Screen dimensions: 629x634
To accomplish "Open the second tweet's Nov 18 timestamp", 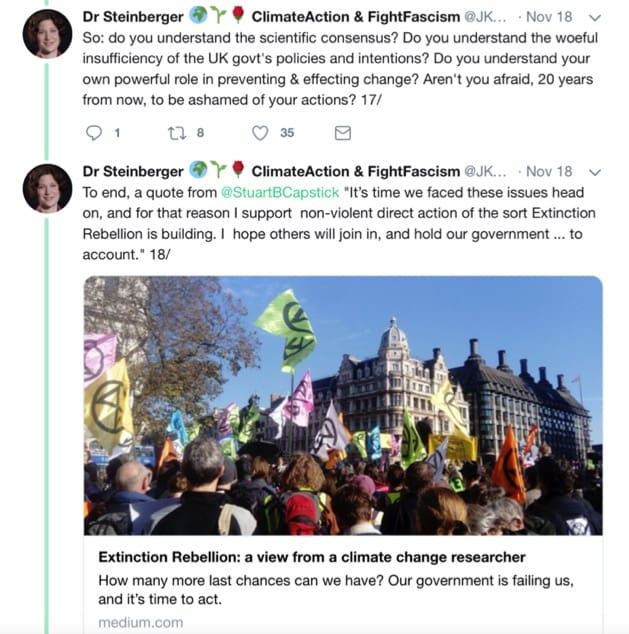I will [549, 171].
